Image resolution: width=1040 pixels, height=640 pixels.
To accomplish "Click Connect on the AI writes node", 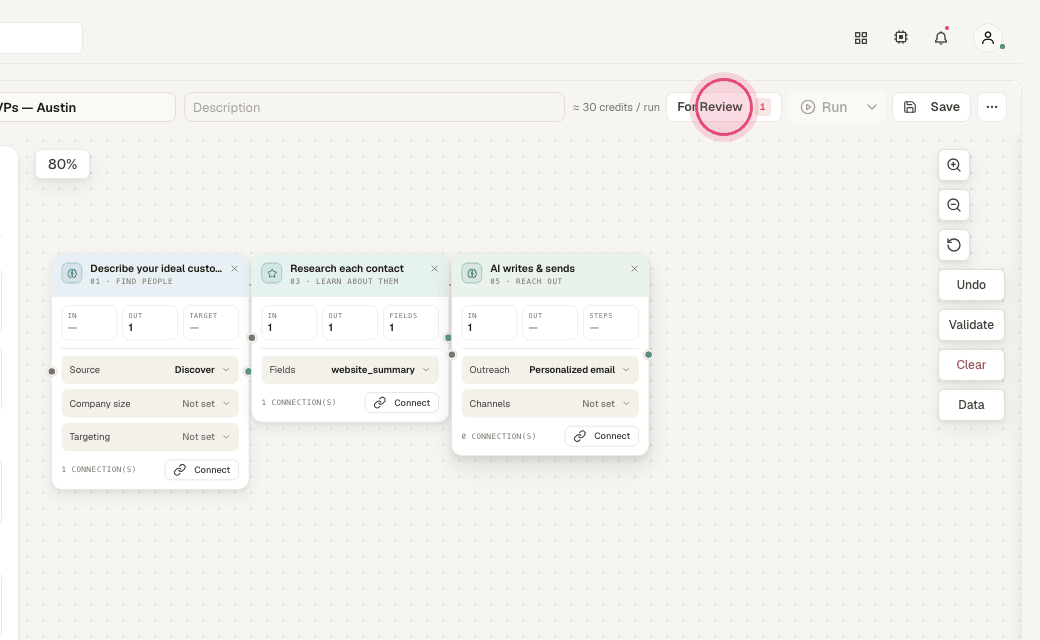I will click(x=602, y=436).
